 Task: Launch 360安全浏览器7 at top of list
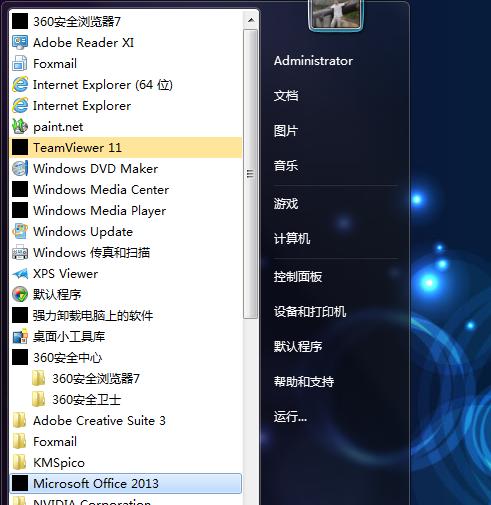(126, 22)
